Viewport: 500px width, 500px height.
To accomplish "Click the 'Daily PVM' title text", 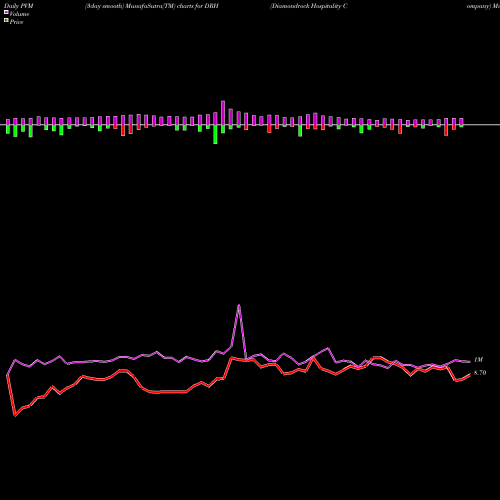I will point(19,6).
